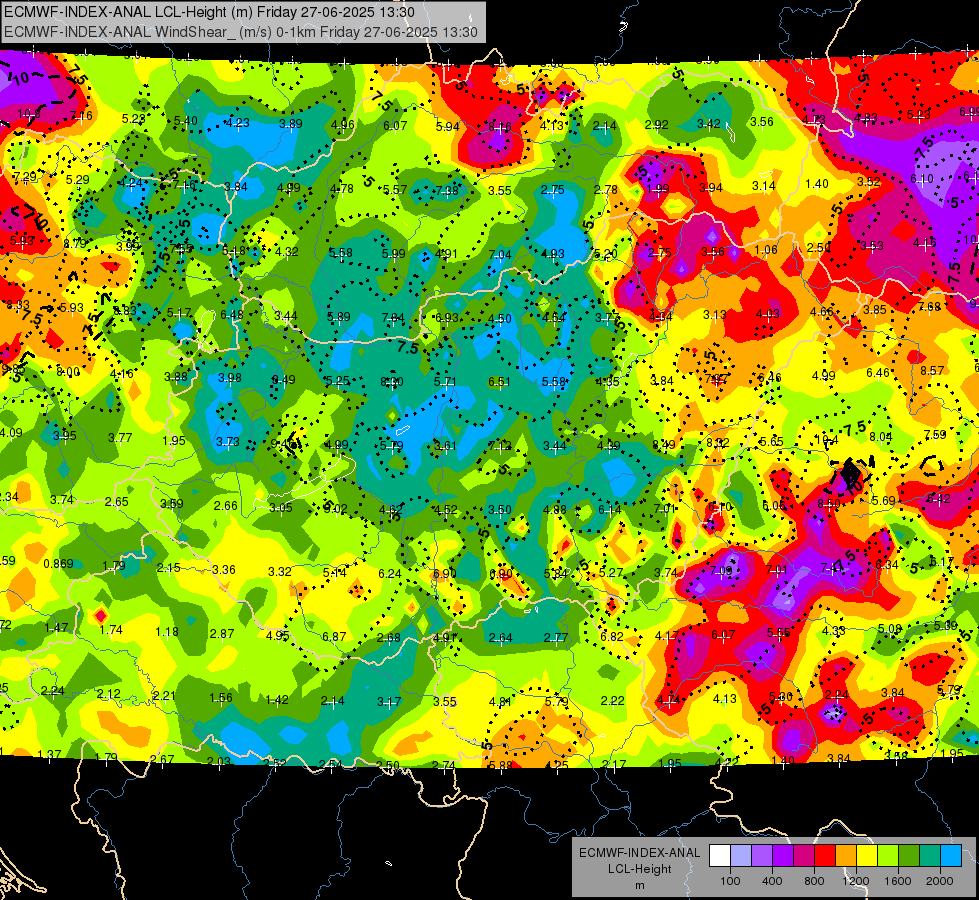Select the map value '8.16'
The width and height of the screenshot is (979, 900).
499,127
